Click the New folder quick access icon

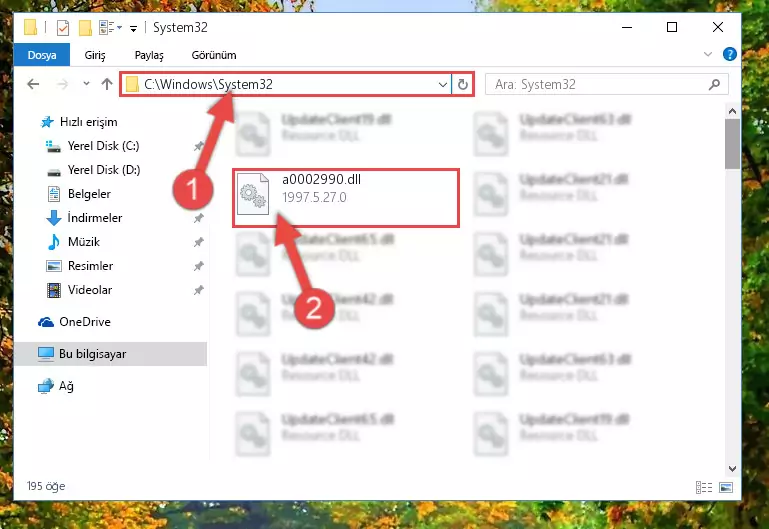(85, 27)
